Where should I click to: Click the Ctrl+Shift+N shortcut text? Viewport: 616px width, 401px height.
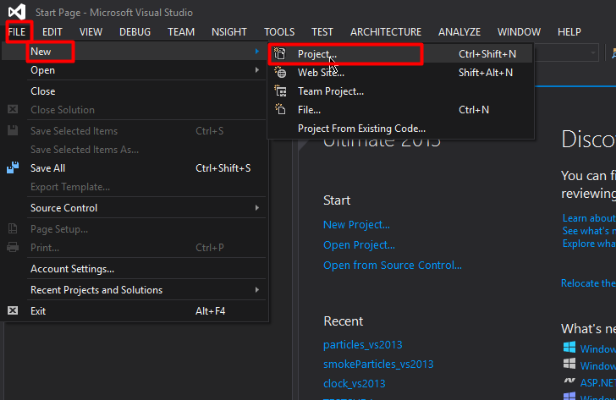[487, 54]
